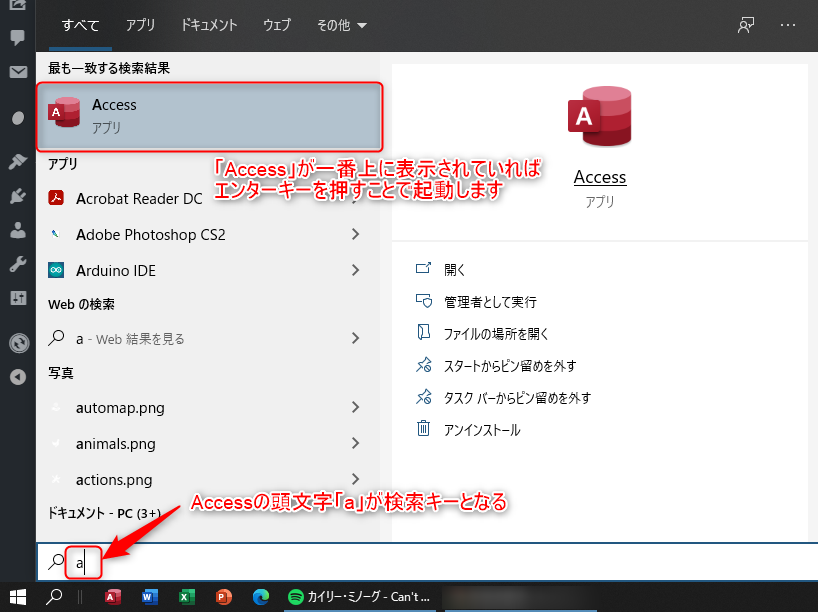This screenshot has height=612, width=818.
Task: Click the left-arrow collapse icon in the sidebar
Action: [x=18, y=377]
